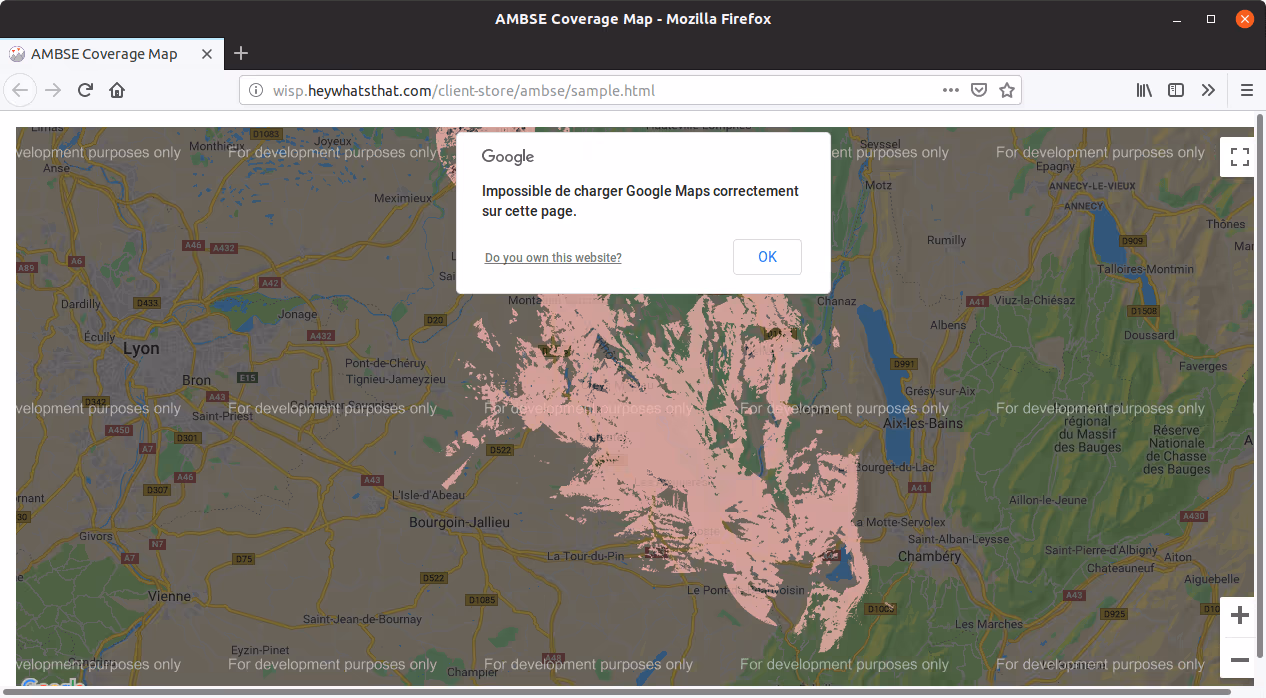Minimize the Firefox window
Screen dimensions: 1266x698
tap(1177, 19)
